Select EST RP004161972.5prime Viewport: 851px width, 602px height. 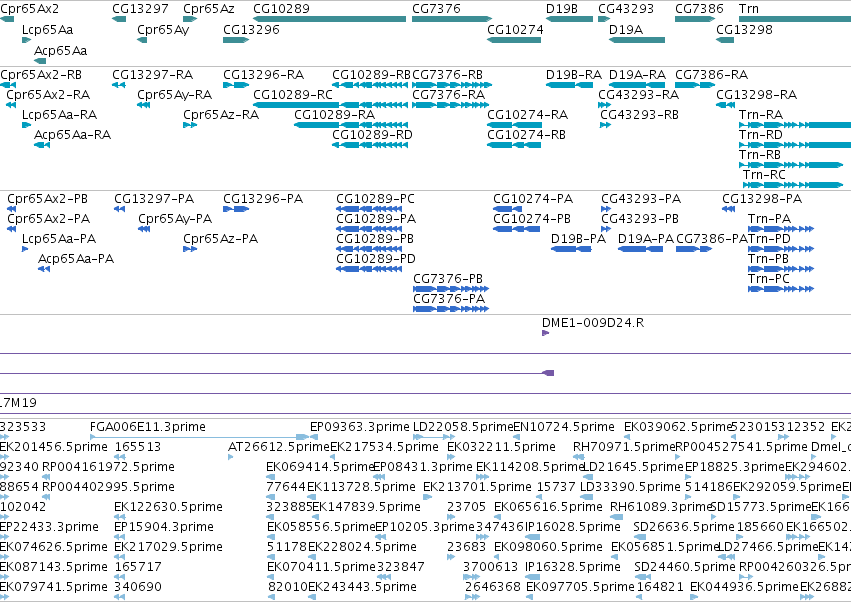pyautogui.click(x=109, y=467)
